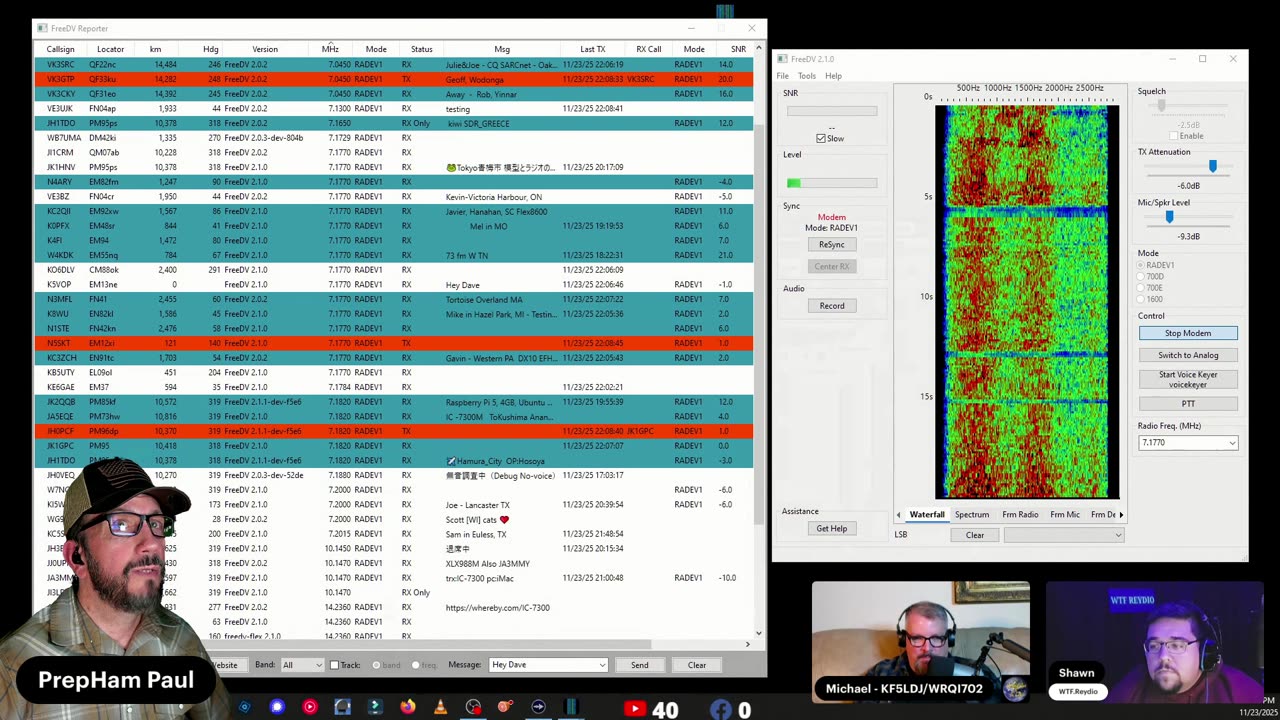Sort by the SNR column header

coord(738,49)
